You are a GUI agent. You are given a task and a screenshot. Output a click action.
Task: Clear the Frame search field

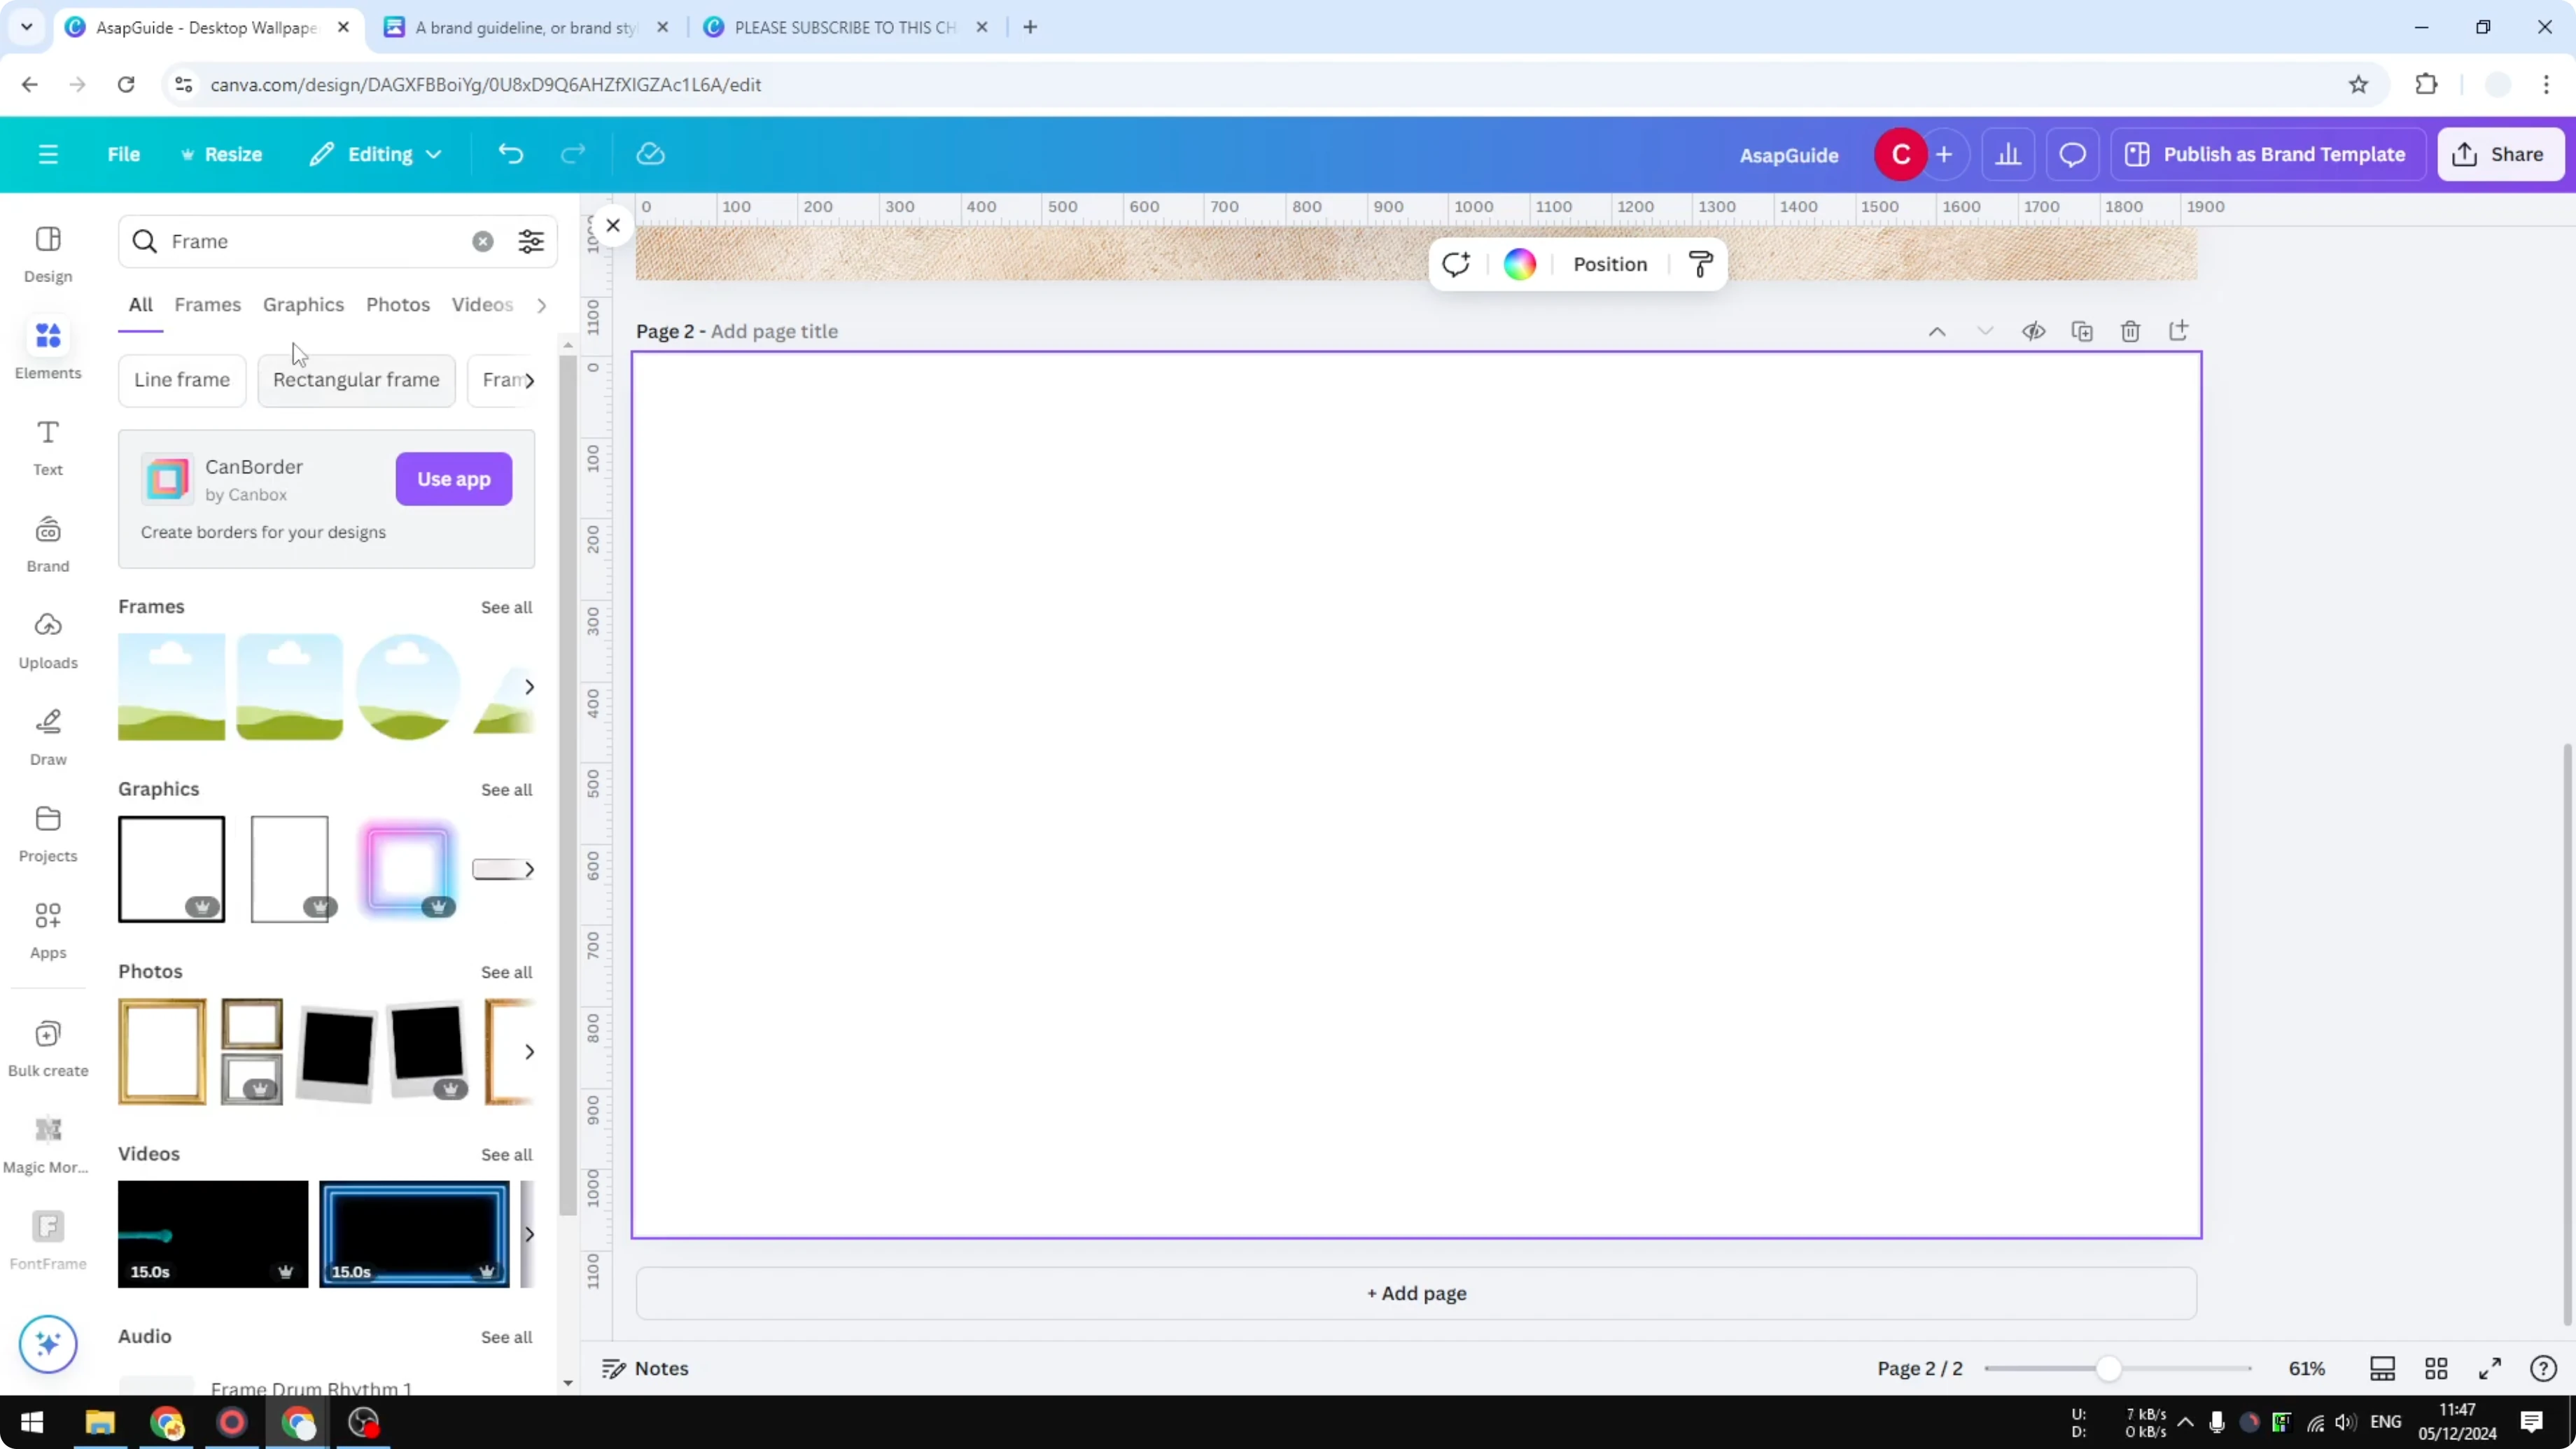(x=483, y=241)
